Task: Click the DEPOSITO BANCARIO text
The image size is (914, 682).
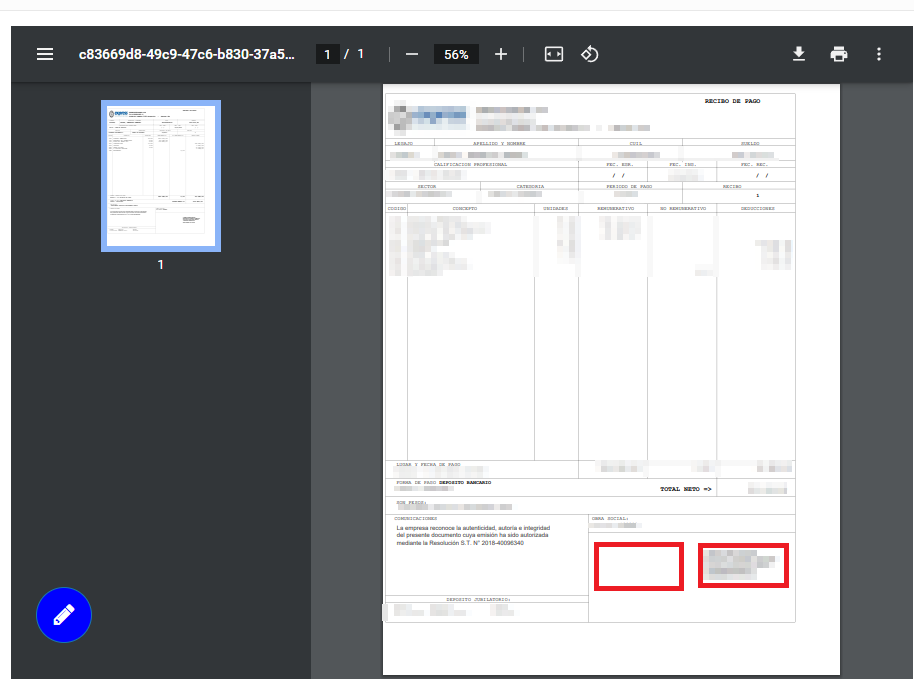Action: coord(465,482)
